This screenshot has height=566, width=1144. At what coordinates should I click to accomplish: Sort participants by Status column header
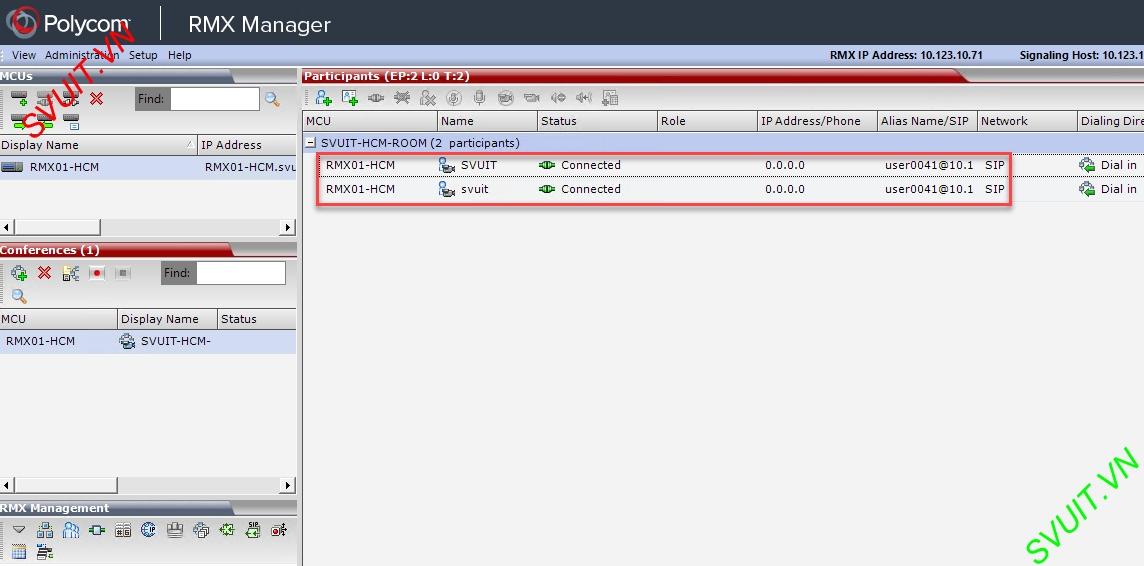[x=598, y=121]
